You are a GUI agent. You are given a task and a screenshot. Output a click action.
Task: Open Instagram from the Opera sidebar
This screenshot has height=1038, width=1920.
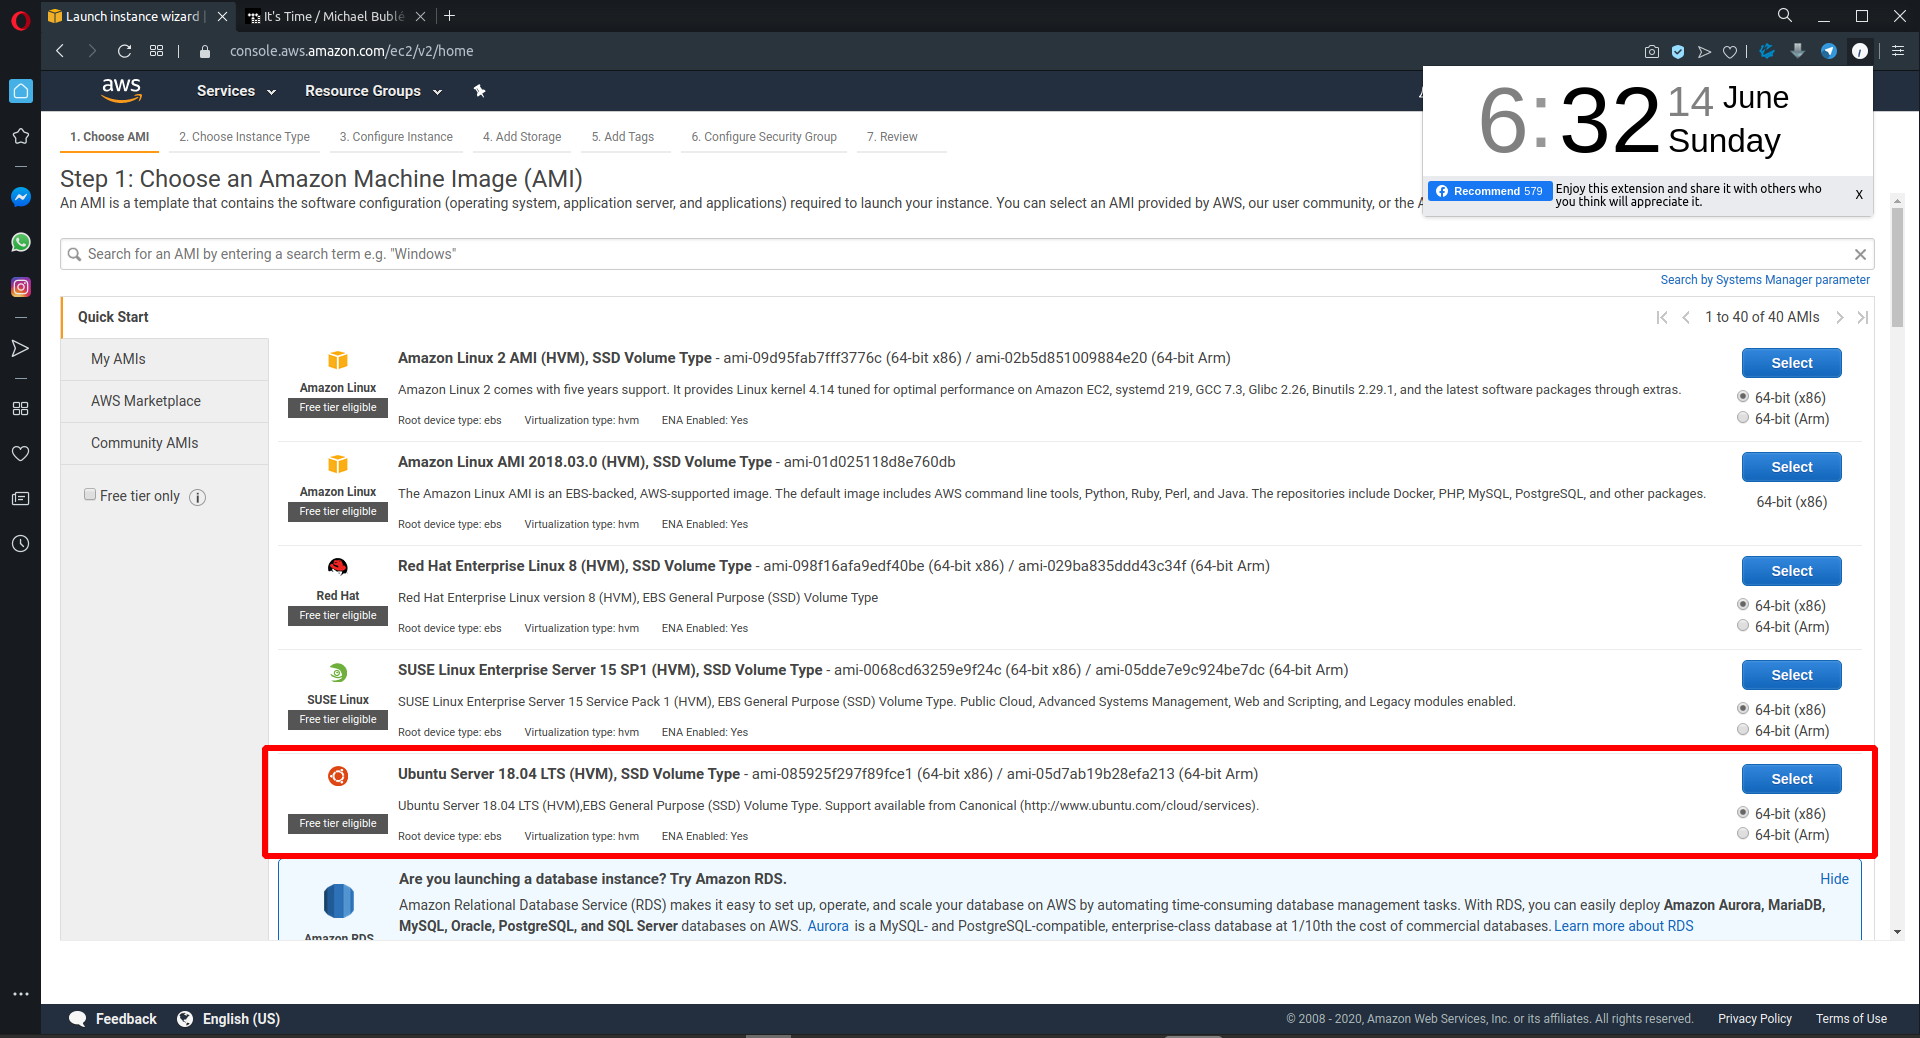[x=20, y=287]
